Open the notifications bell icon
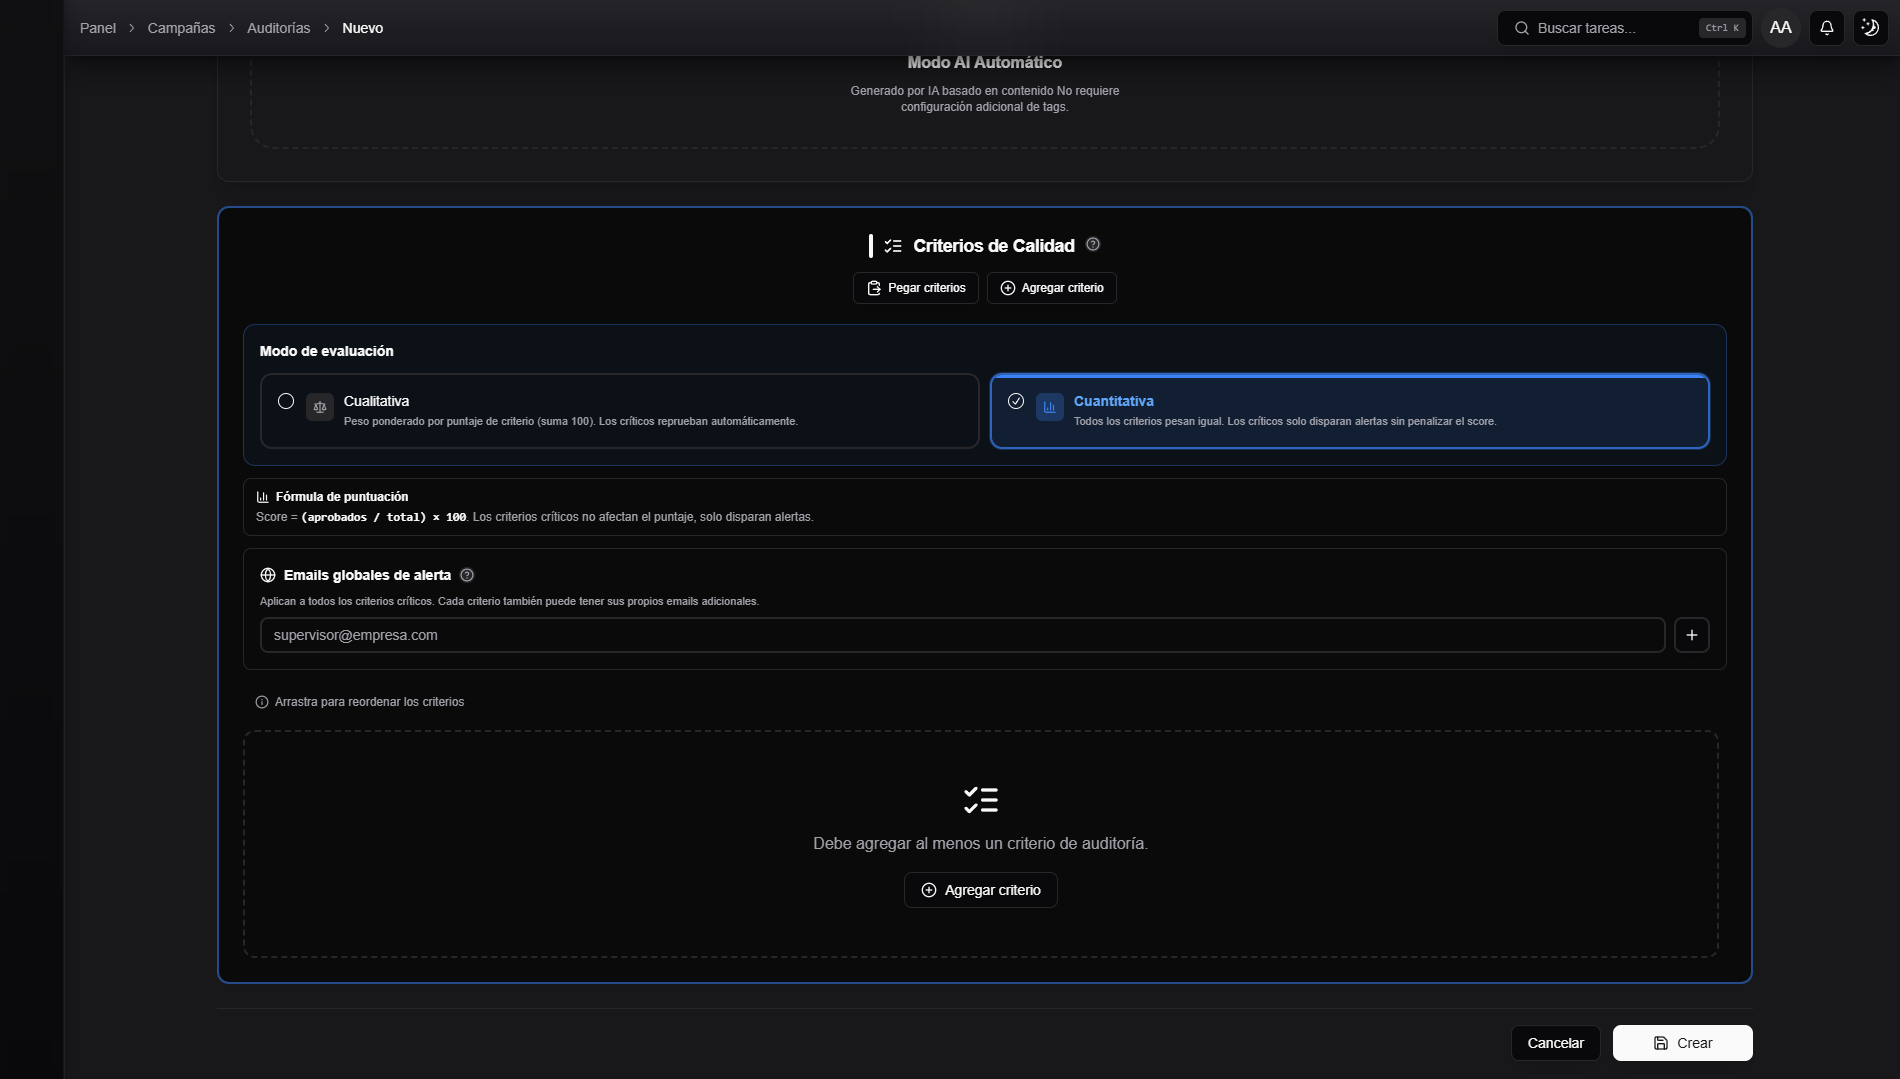Viewport: 1900px width, 1079px height. (x=1826, y=28)
